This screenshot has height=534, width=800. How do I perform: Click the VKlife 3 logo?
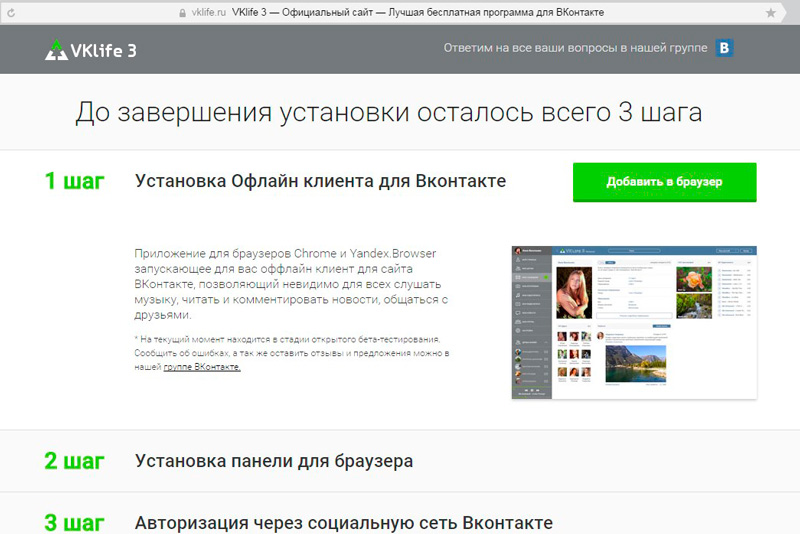click(x=91, y=50)
